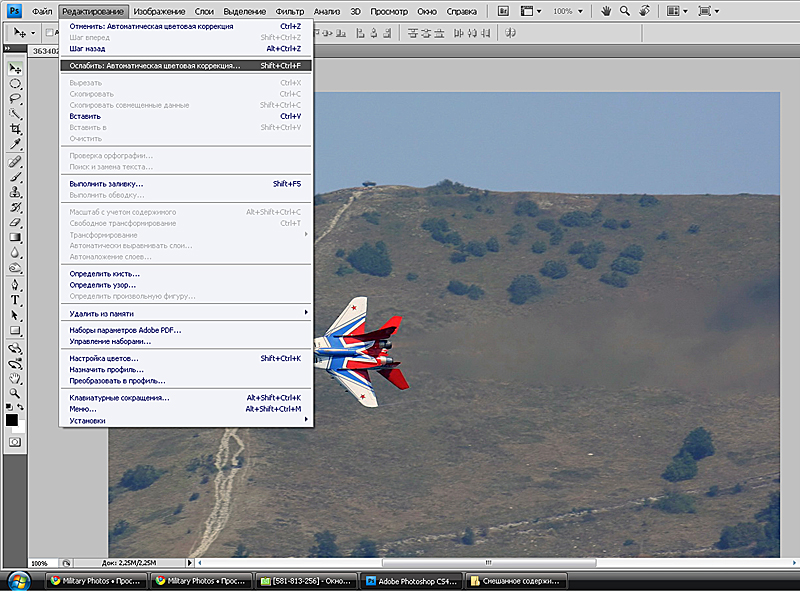800x599 pixels.
Task: Select the Lasso tool
Action: tap(15, 99)
